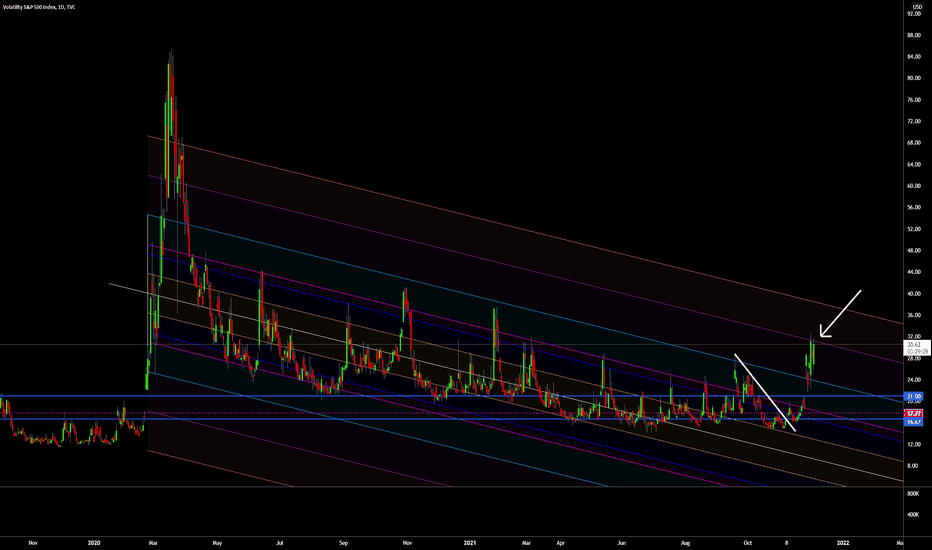This screenshot has height=550, width=932.
Task: Click the 2021 time axis label
Action: tap(470, 543)
